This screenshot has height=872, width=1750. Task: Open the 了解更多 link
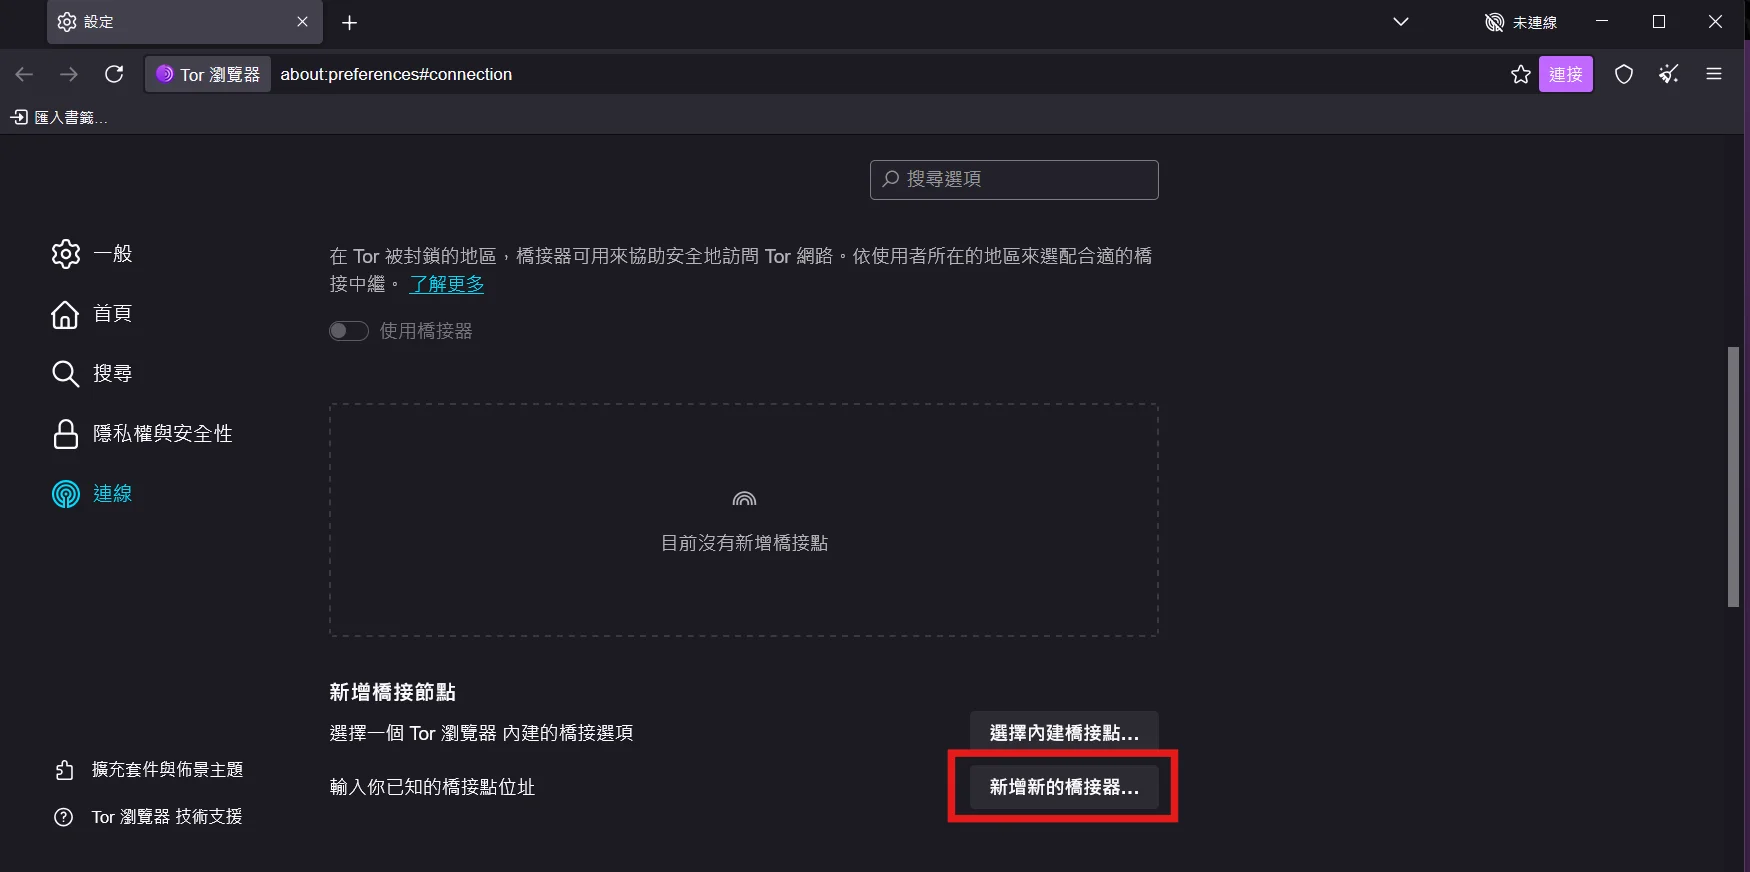(446, 284)
